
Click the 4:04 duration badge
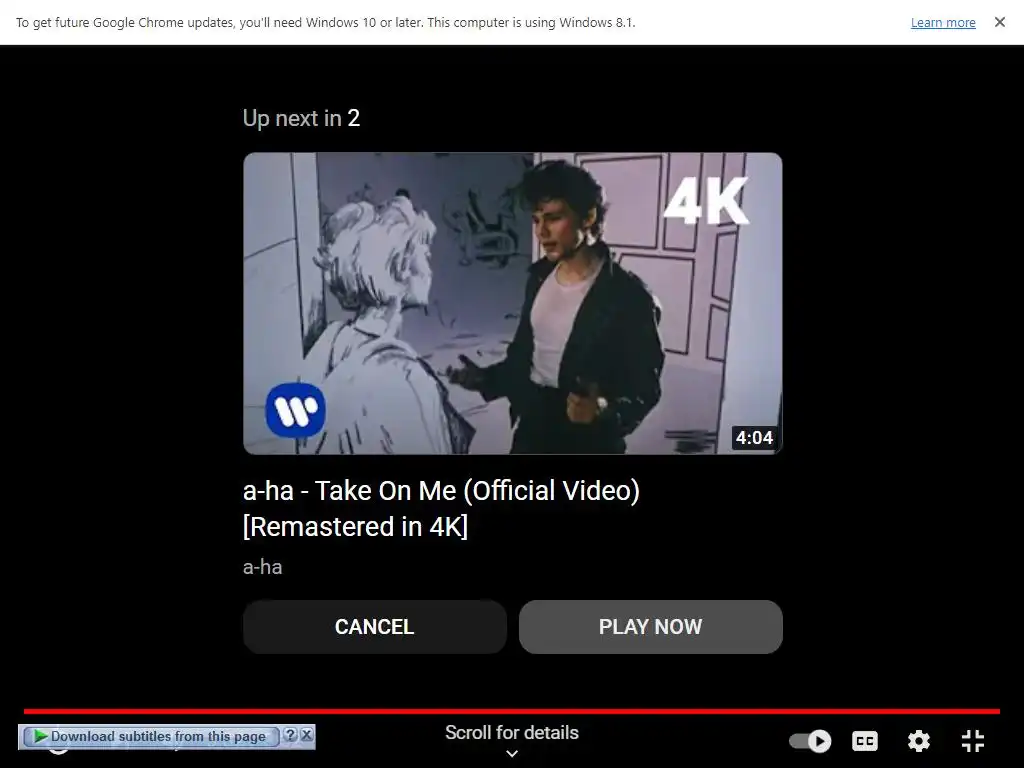754,438
